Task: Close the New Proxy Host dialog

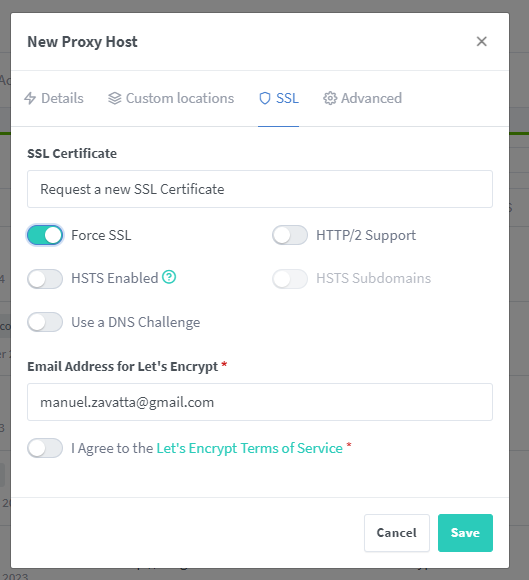Action: click(481, 41)
